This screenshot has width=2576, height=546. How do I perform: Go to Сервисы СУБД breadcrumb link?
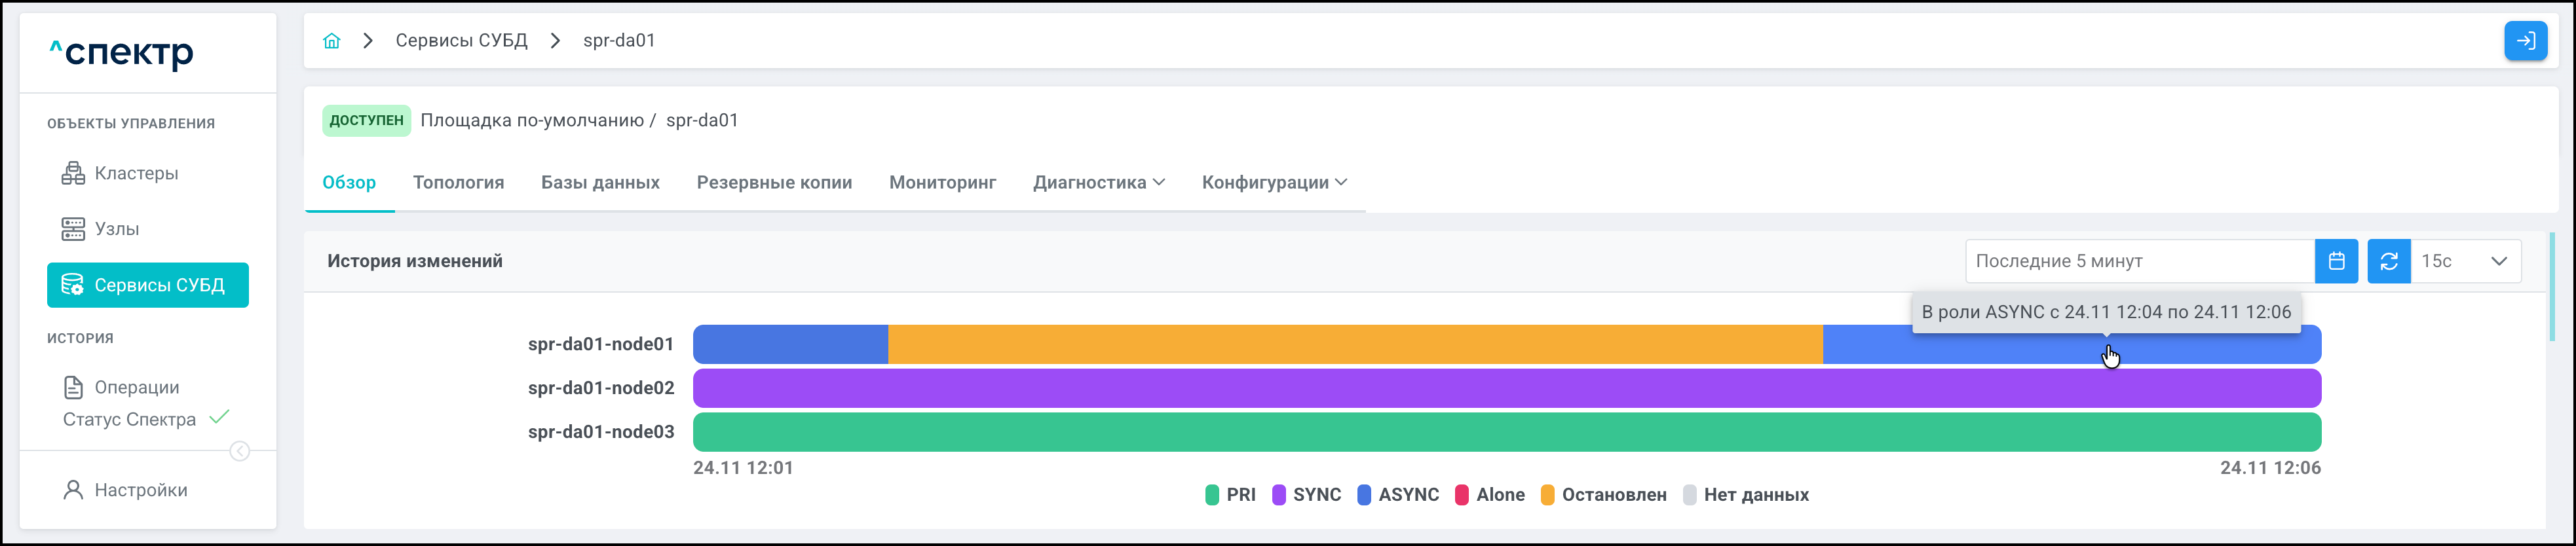pyautogui.click(x=461, y=41)
